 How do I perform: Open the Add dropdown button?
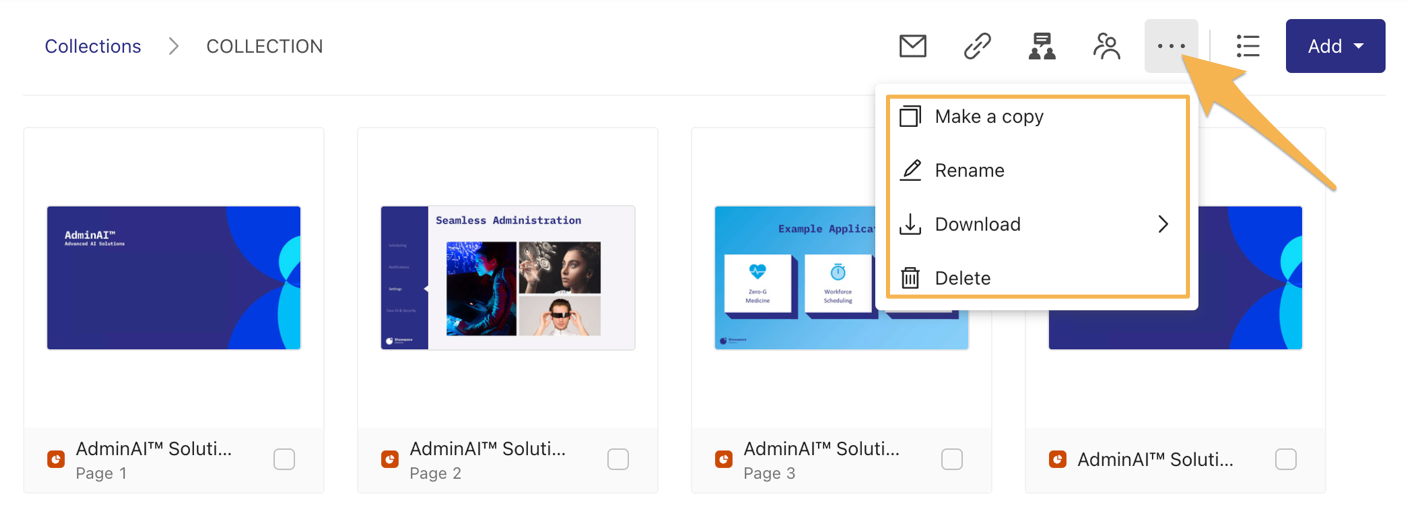1335,46
